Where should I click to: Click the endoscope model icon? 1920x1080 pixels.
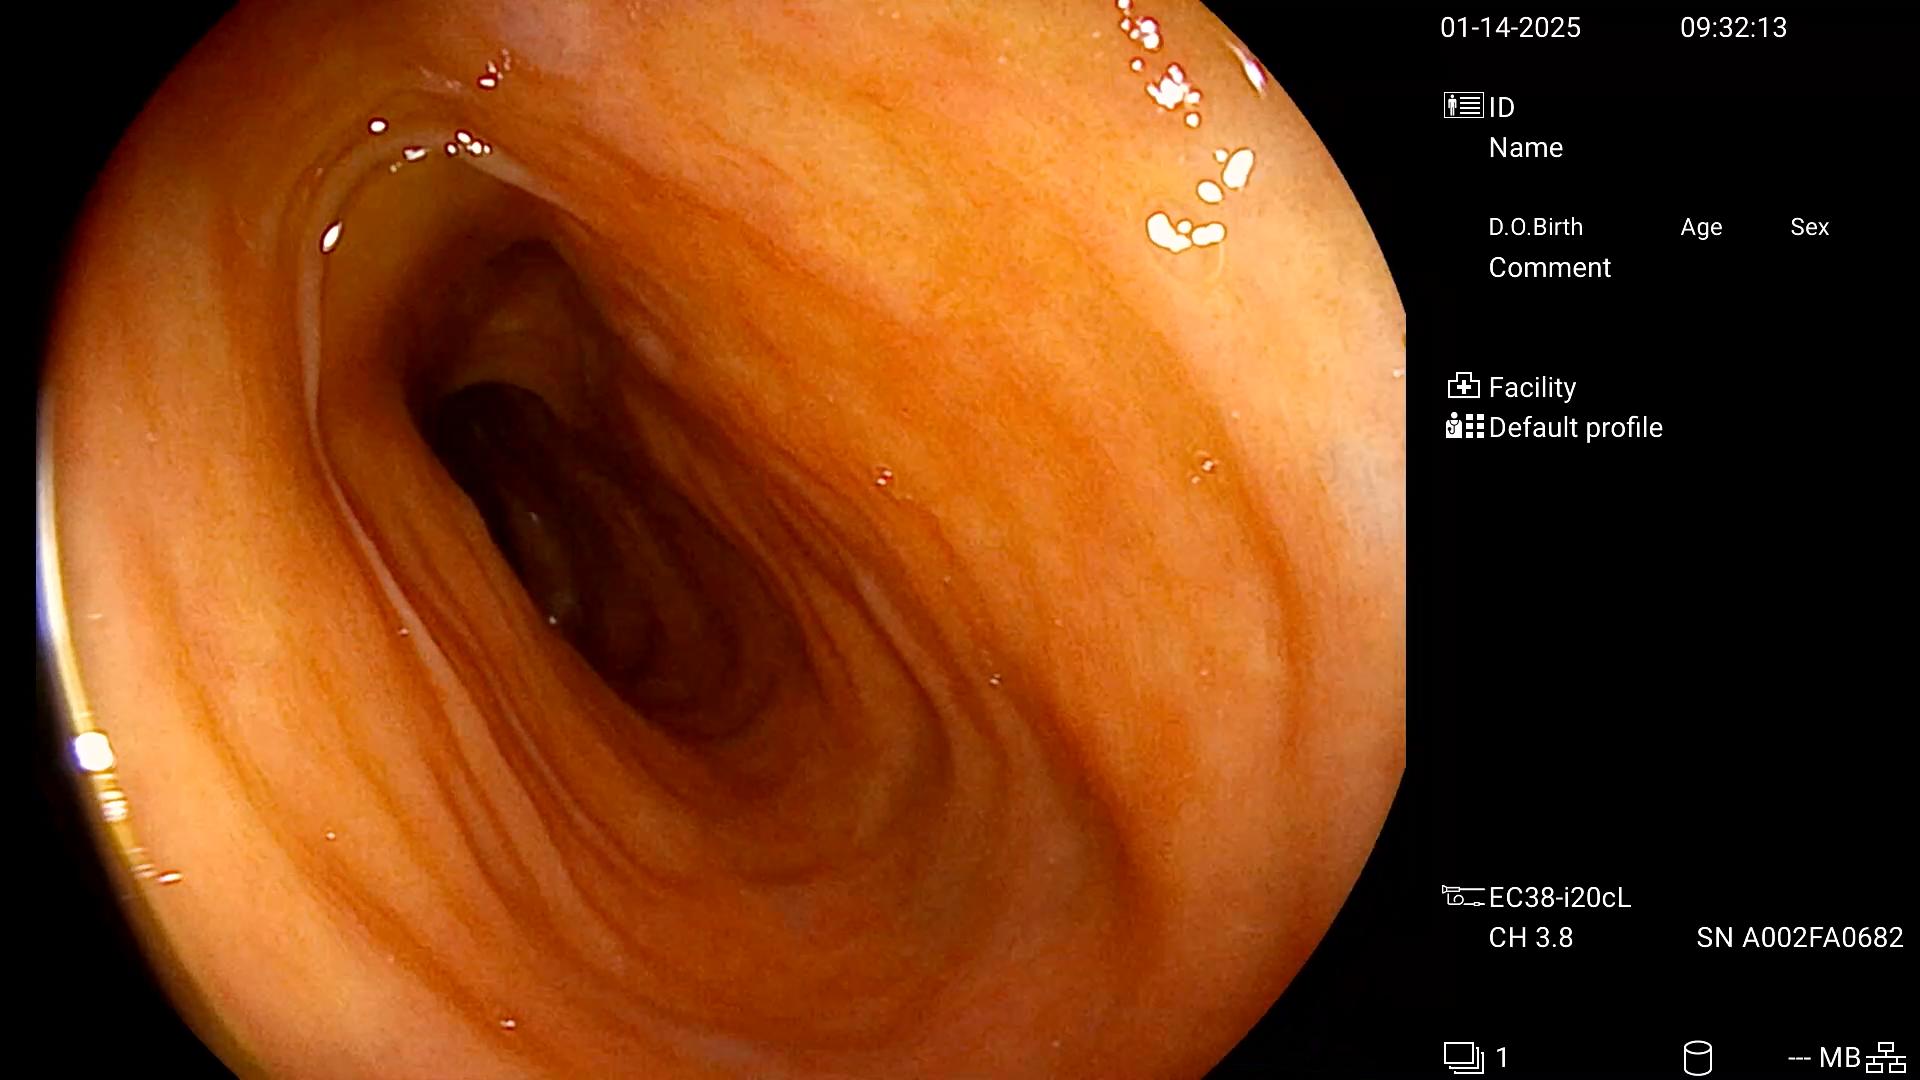[1462, 896]
